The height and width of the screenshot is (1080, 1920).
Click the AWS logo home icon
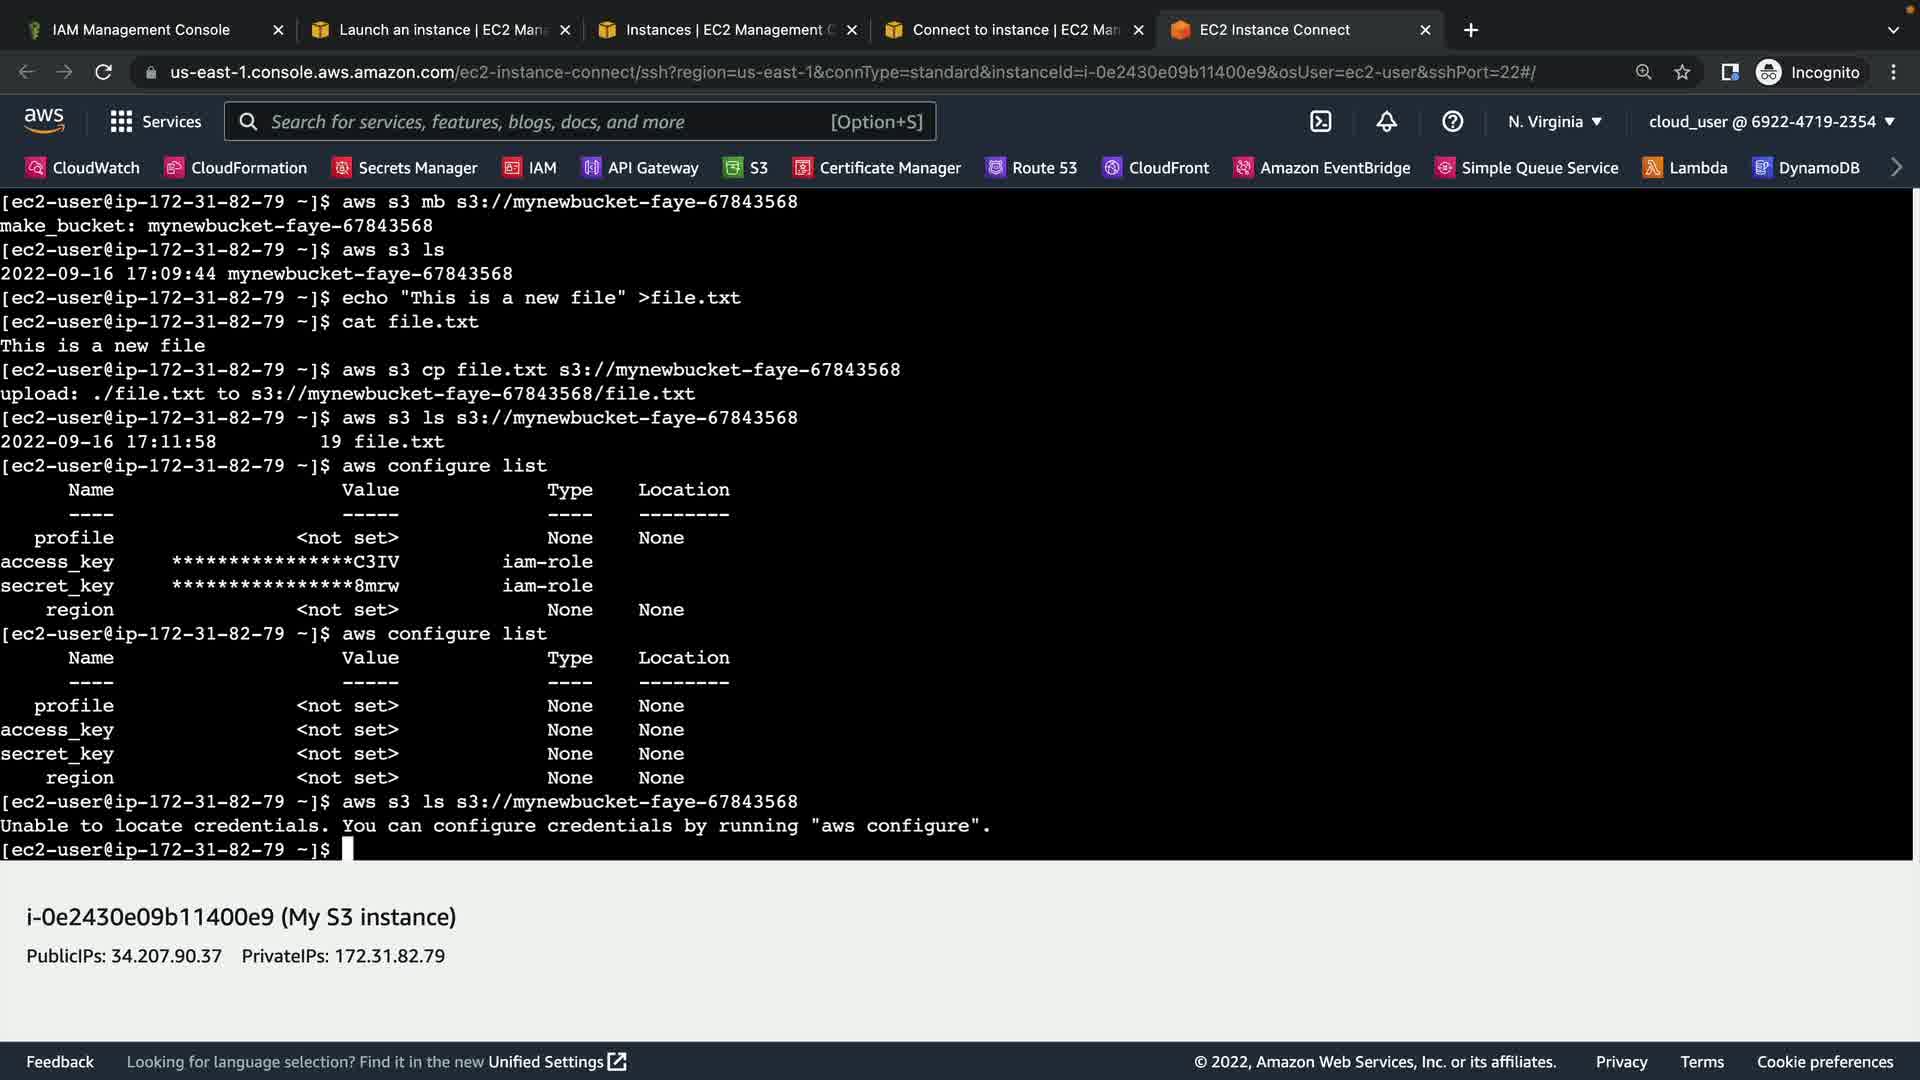click(44, 121)
